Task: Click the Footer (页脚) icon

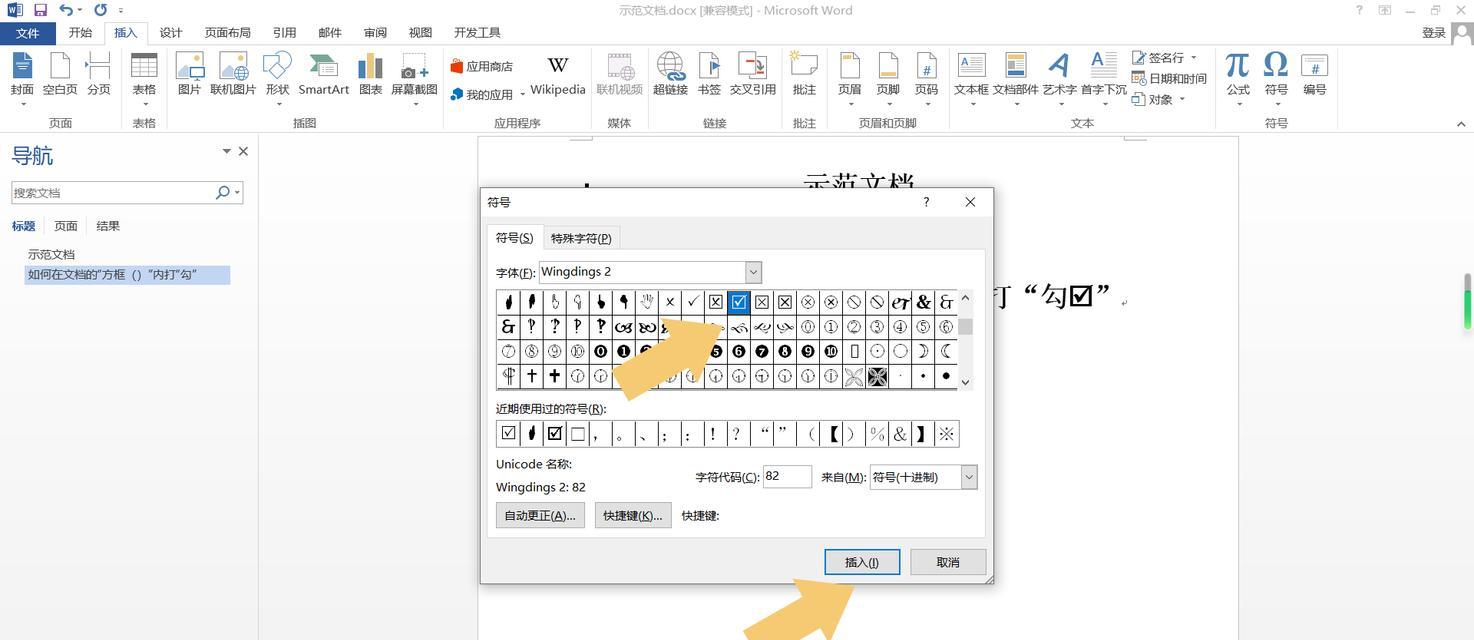Action: pos(888,67)
